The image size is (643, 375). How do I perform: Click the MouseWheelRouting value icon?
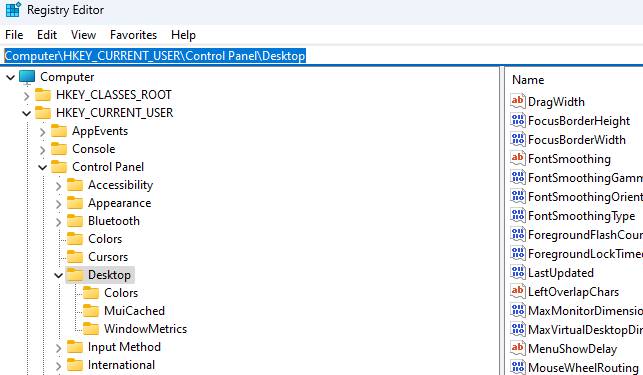(518, 367)
